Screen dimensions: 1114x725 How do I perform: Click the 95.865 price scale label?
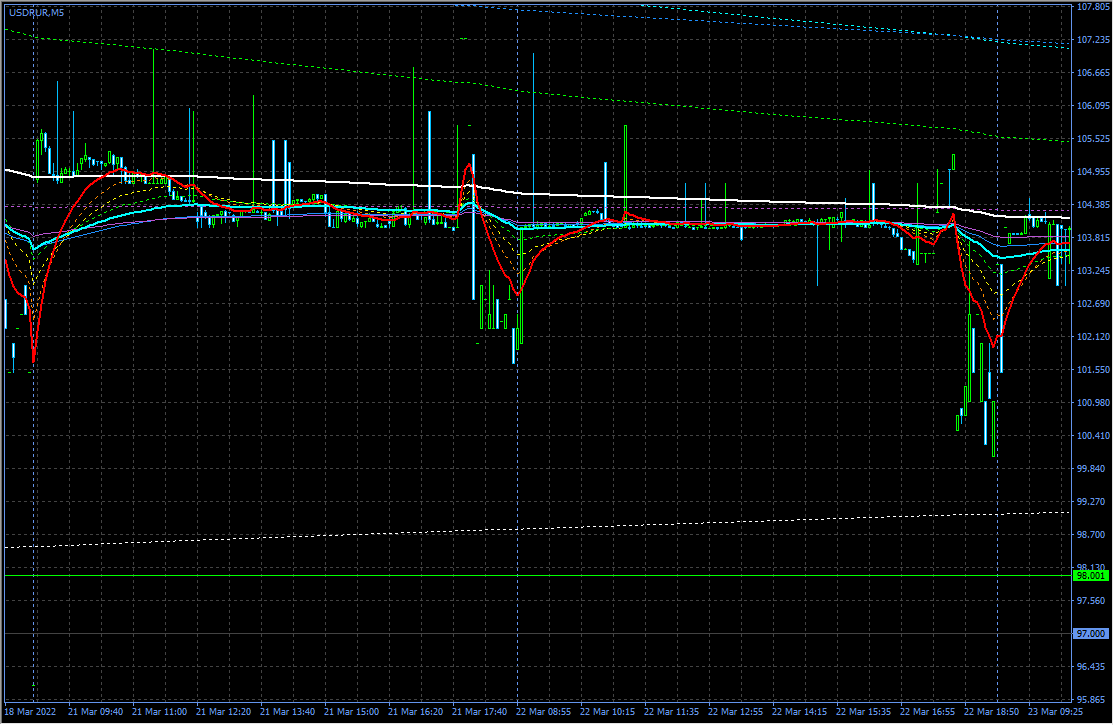pyautogui.click(x=1090, y=700)
